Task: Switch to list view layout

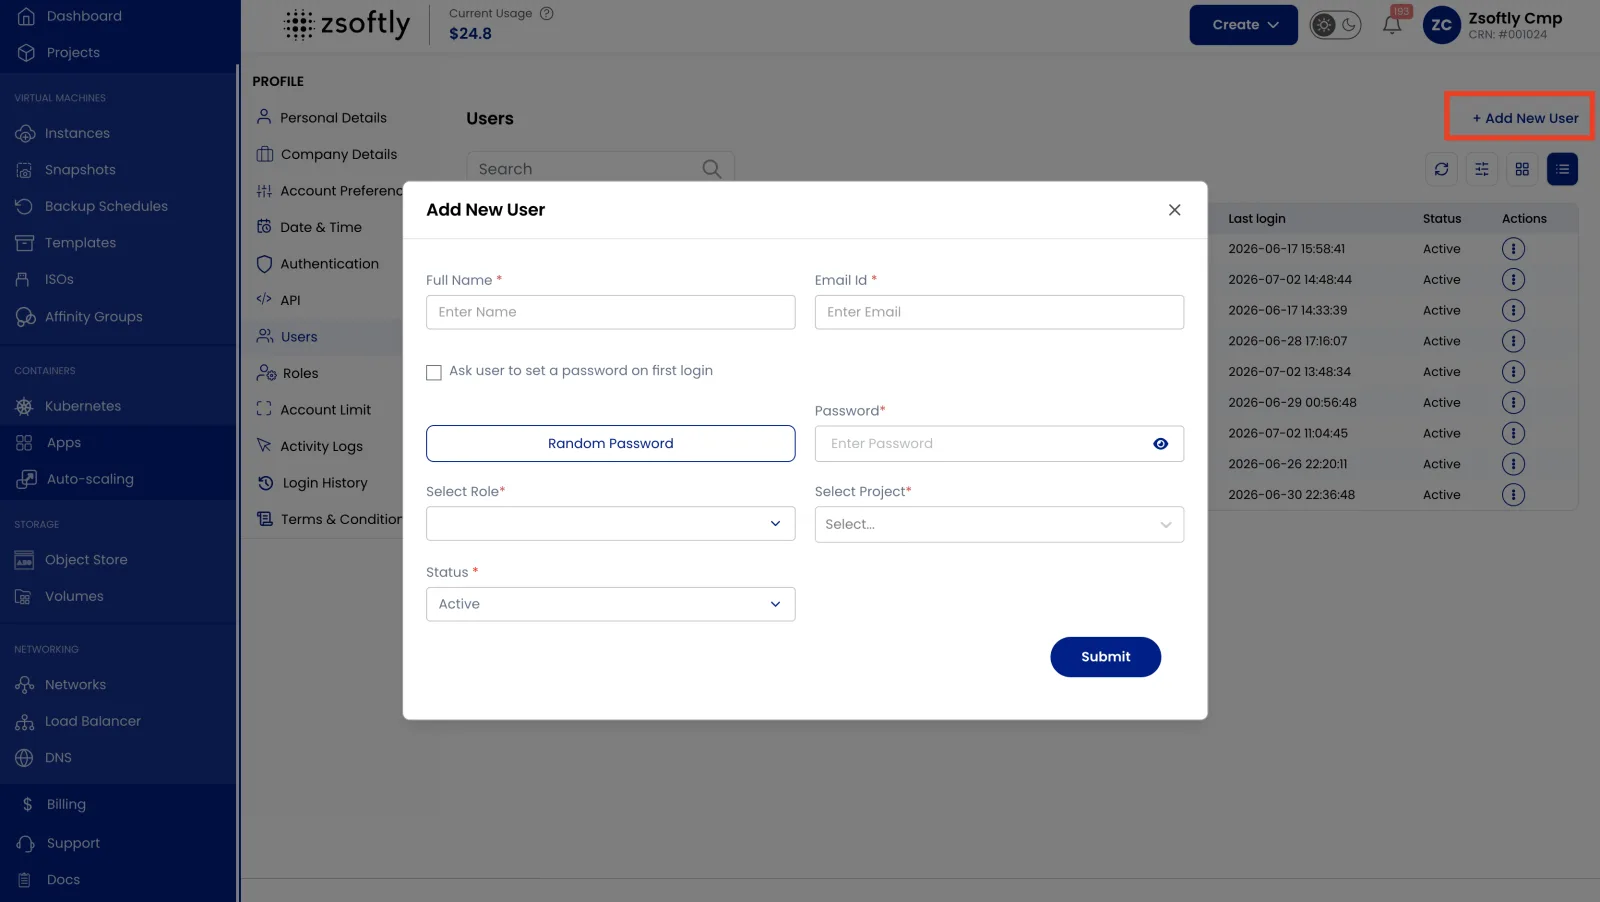Action: click(1562, 169)
